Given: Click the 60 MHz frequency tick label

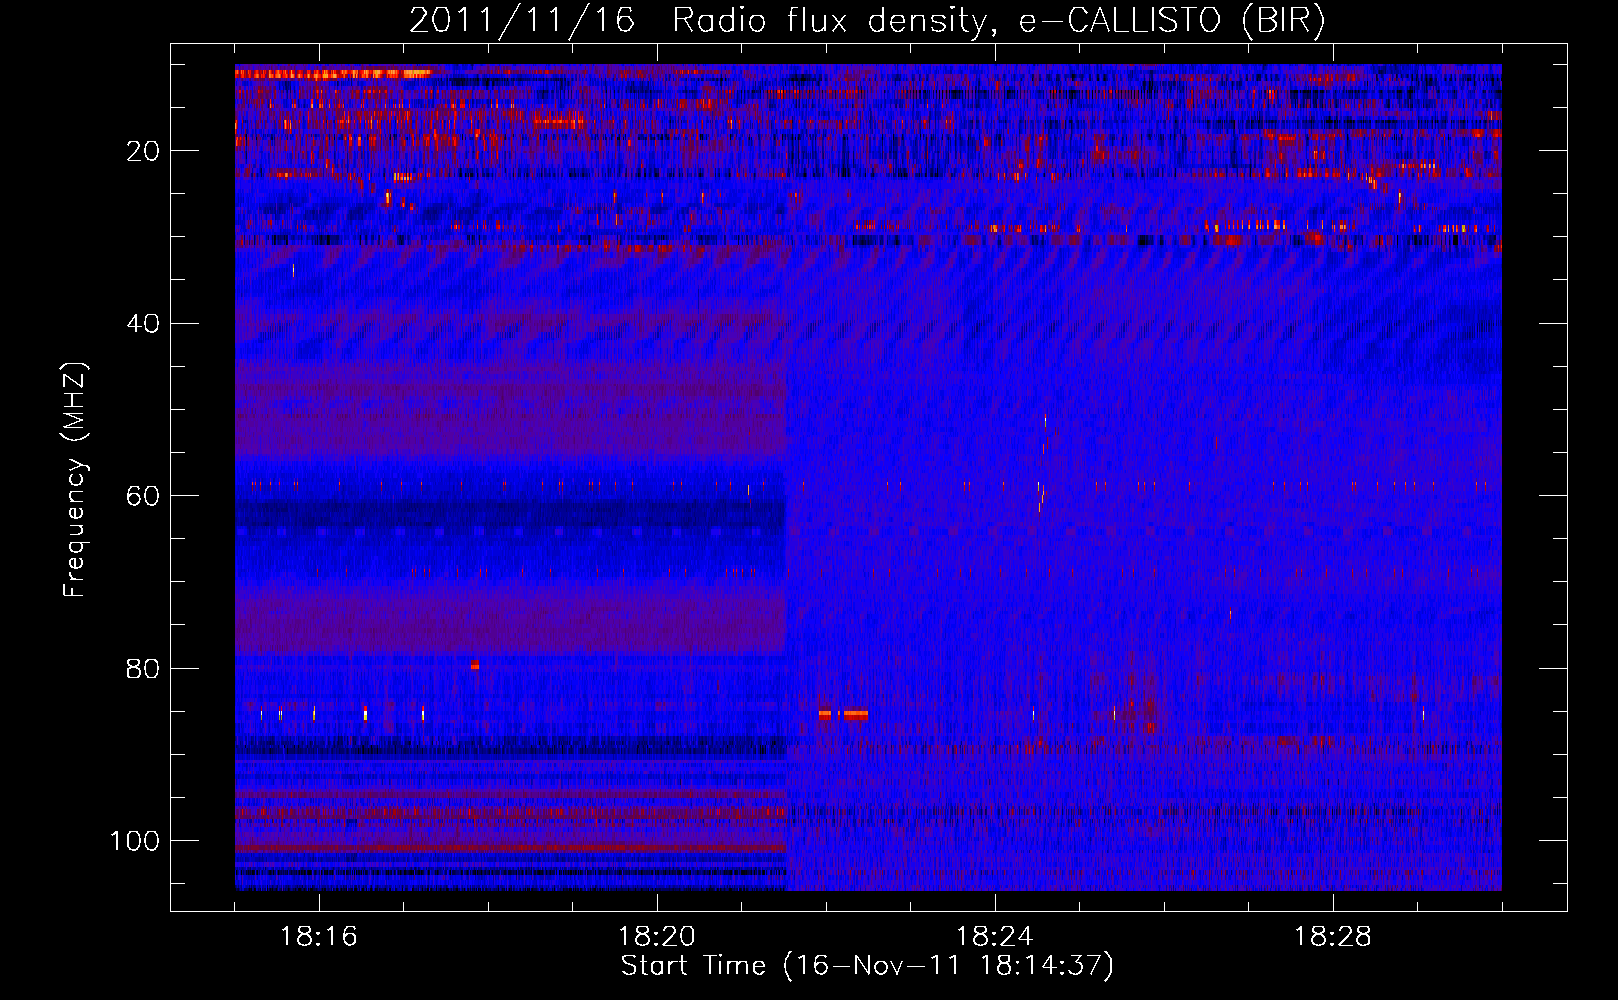Looking at the screenshot, I should [143, 496].
